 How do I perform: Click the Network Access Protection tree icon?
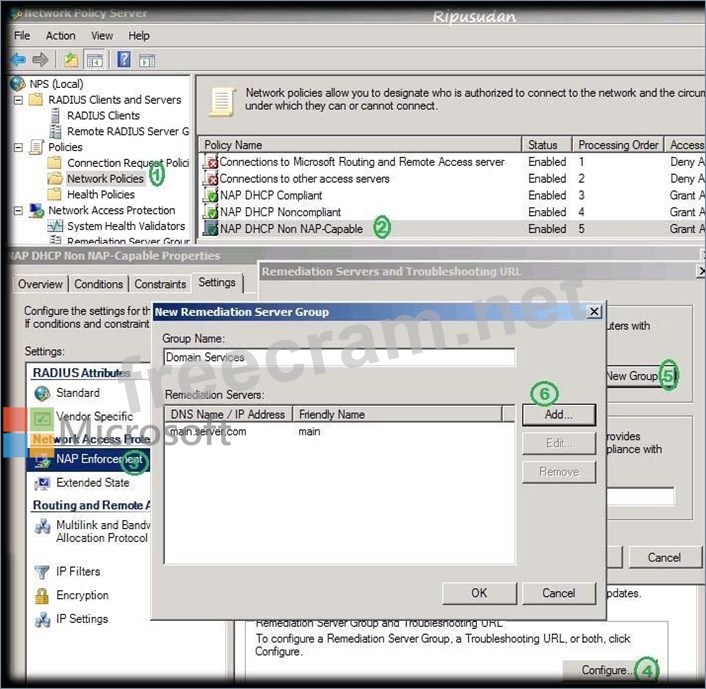[x=36, y=210]
